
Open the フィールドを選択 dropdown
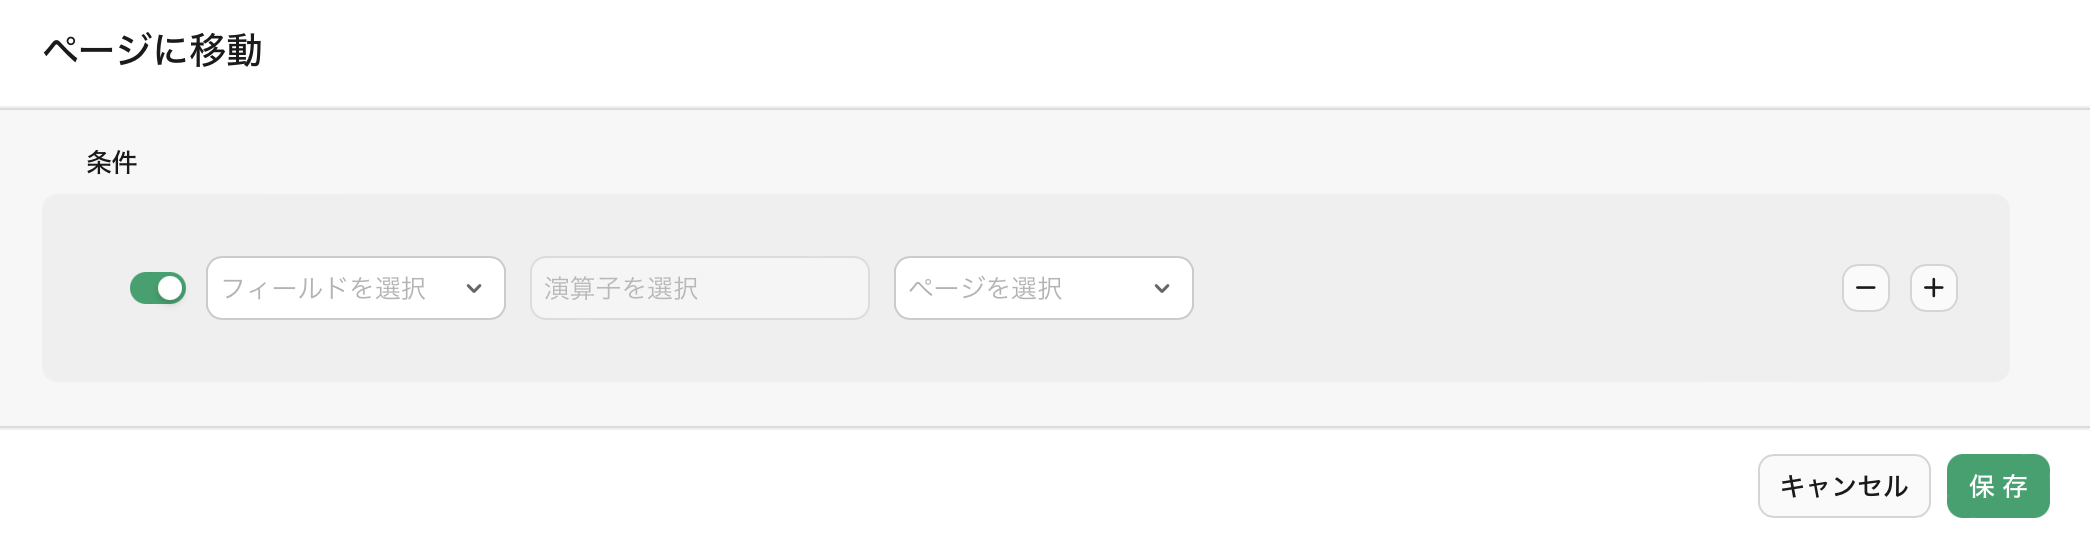coord(355,288)
